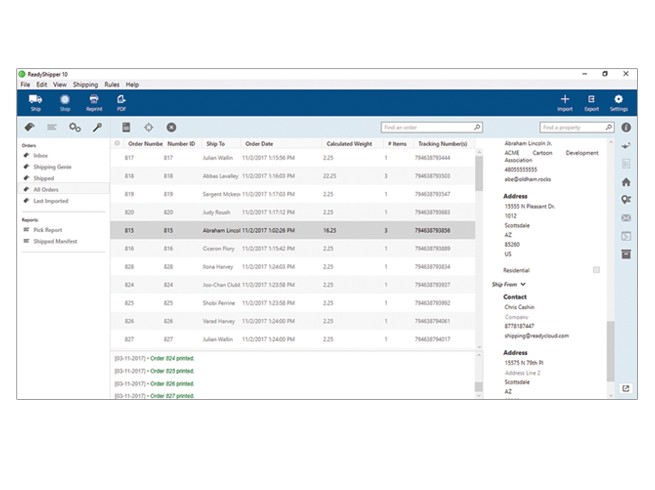This screenshot has width=655, height=490.
Task: Sort by # Items column header
Action: point(397,143)
